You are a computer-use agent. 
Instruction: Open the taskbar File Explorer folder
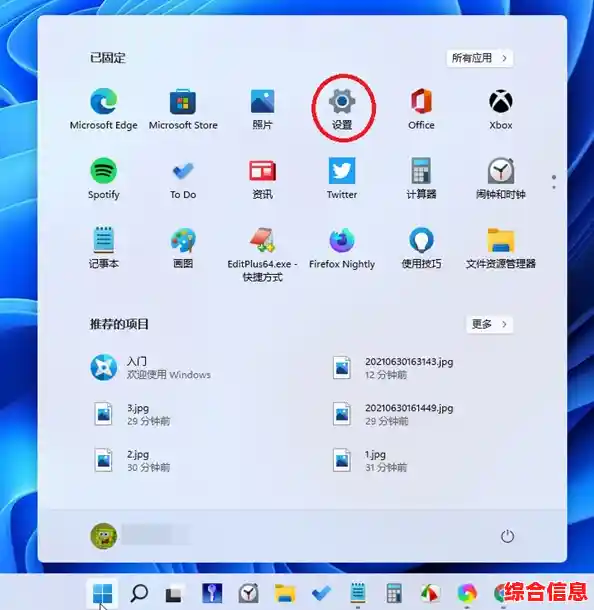coord(285,593)
